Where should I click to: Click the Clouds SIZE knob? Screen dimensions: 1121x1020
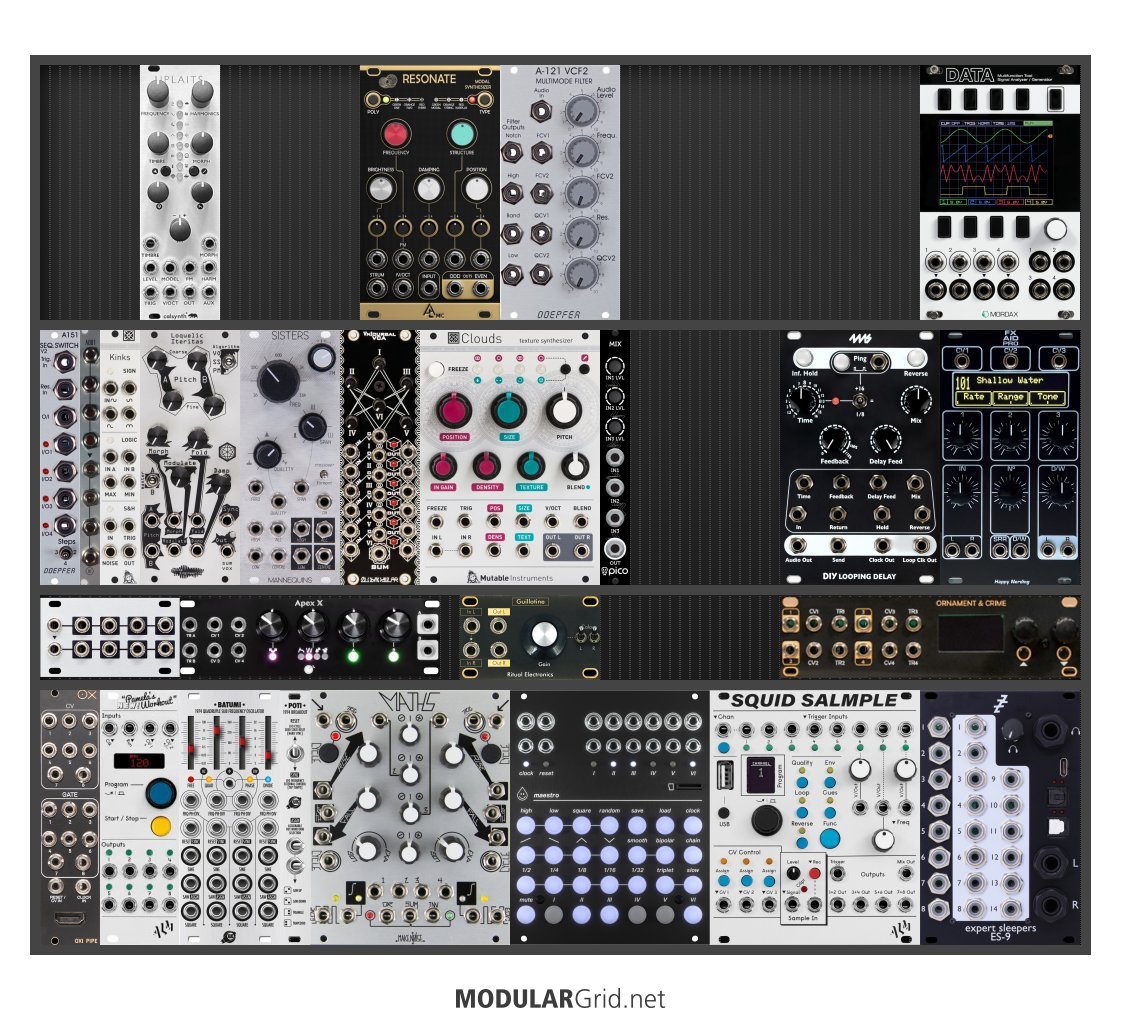tap(508, 410)
